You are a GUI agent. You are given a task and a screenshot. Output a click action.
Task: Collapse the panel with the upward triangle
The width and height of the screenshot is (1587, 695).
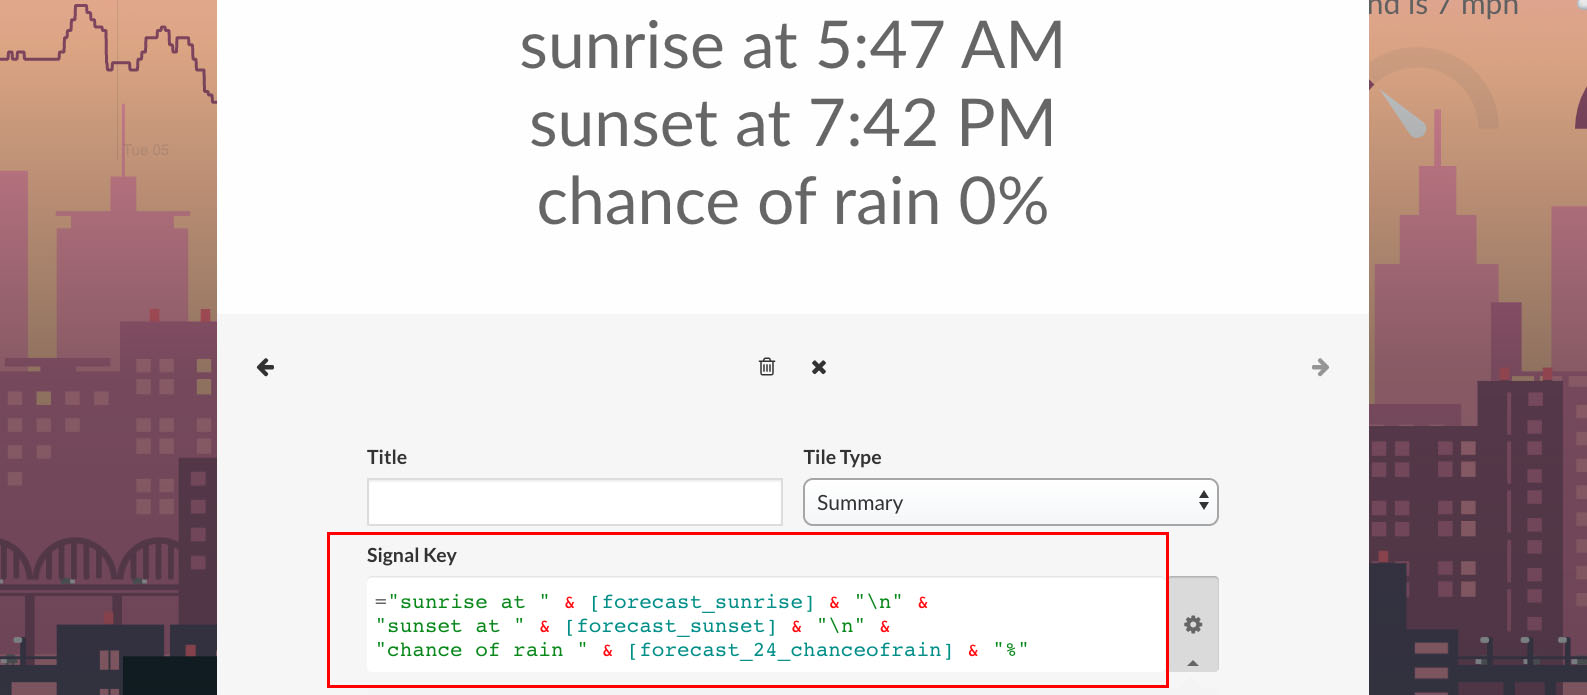[x=1192, y=663]
